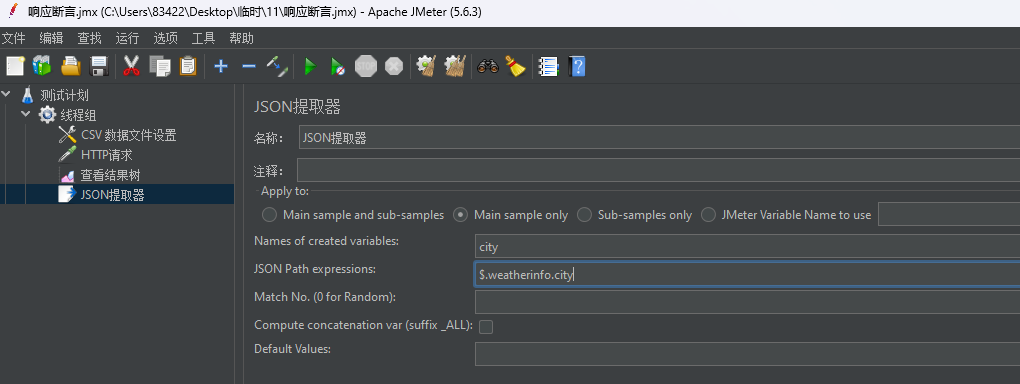Select HTTP请求 in the tree

(x=106, y=155)
